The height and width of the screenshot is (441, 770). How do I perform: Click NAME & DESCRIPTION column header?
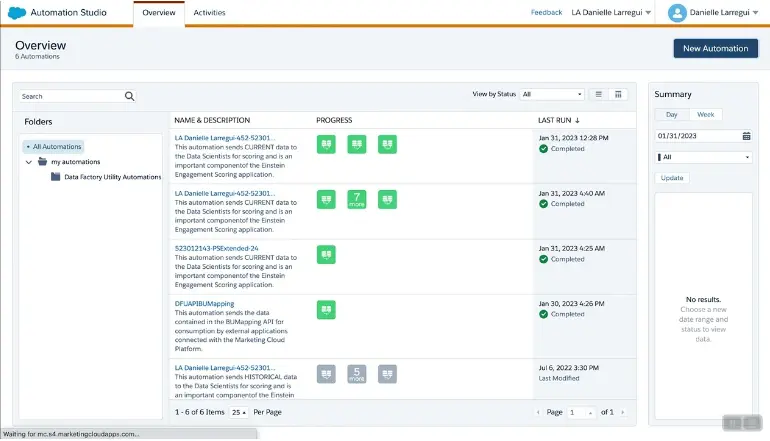click(212, 120)
